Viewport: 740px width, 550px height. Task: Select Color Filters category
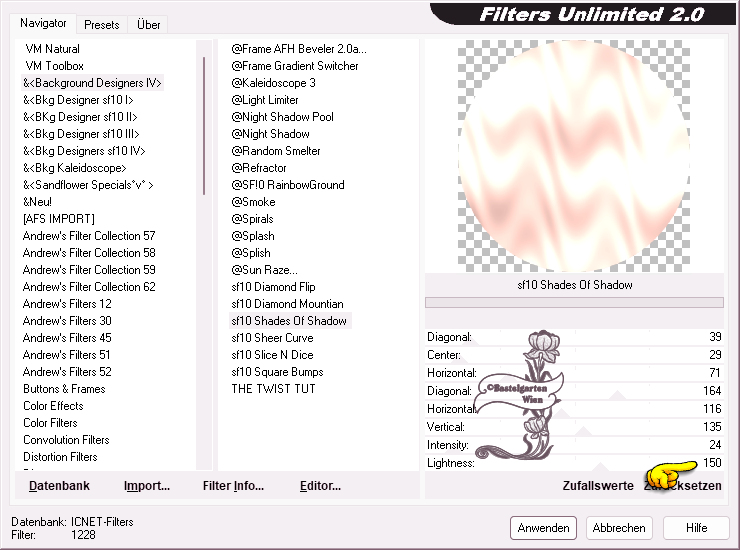tap(50, 423)
